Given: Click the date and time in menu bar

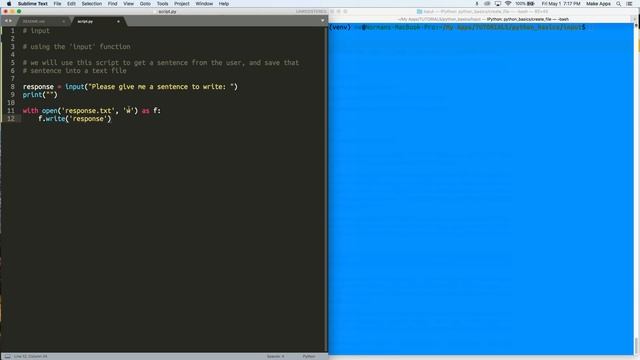Looking at the screenshot, I should pyautogui.click(x=561, y=4).
